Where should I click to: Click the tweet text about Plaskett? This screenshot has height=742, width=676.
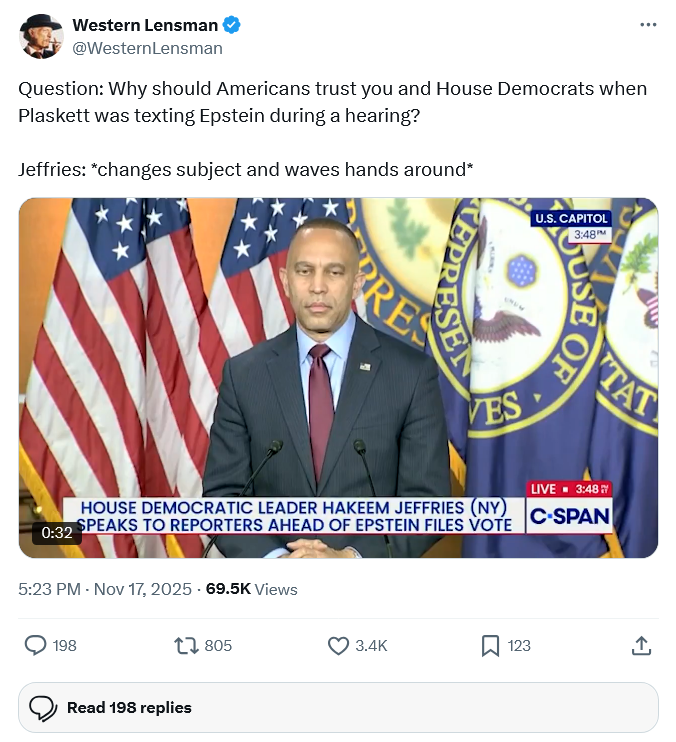click(332, 101)
